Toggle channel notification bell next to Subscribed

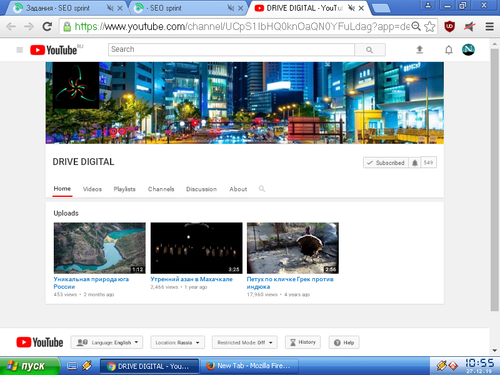[415, 163]
